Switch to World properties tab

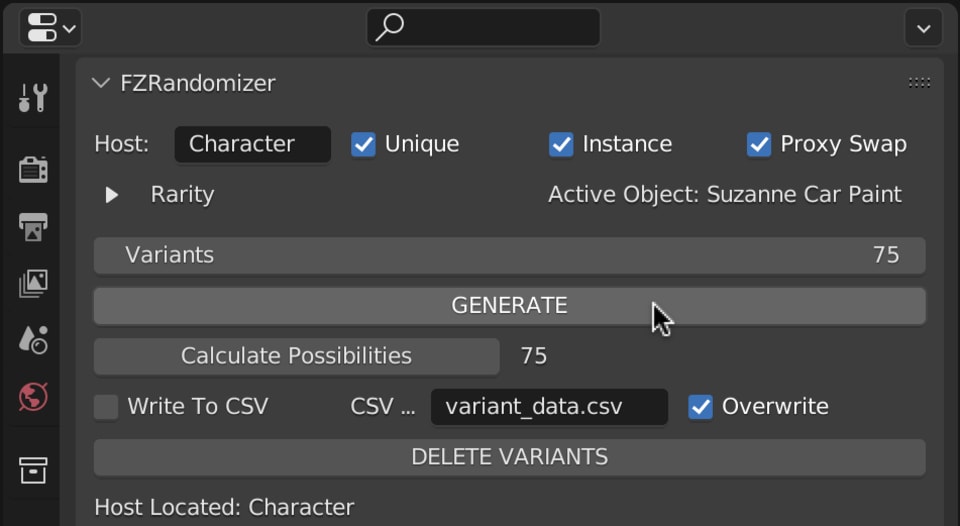click(x=33, y=397)
